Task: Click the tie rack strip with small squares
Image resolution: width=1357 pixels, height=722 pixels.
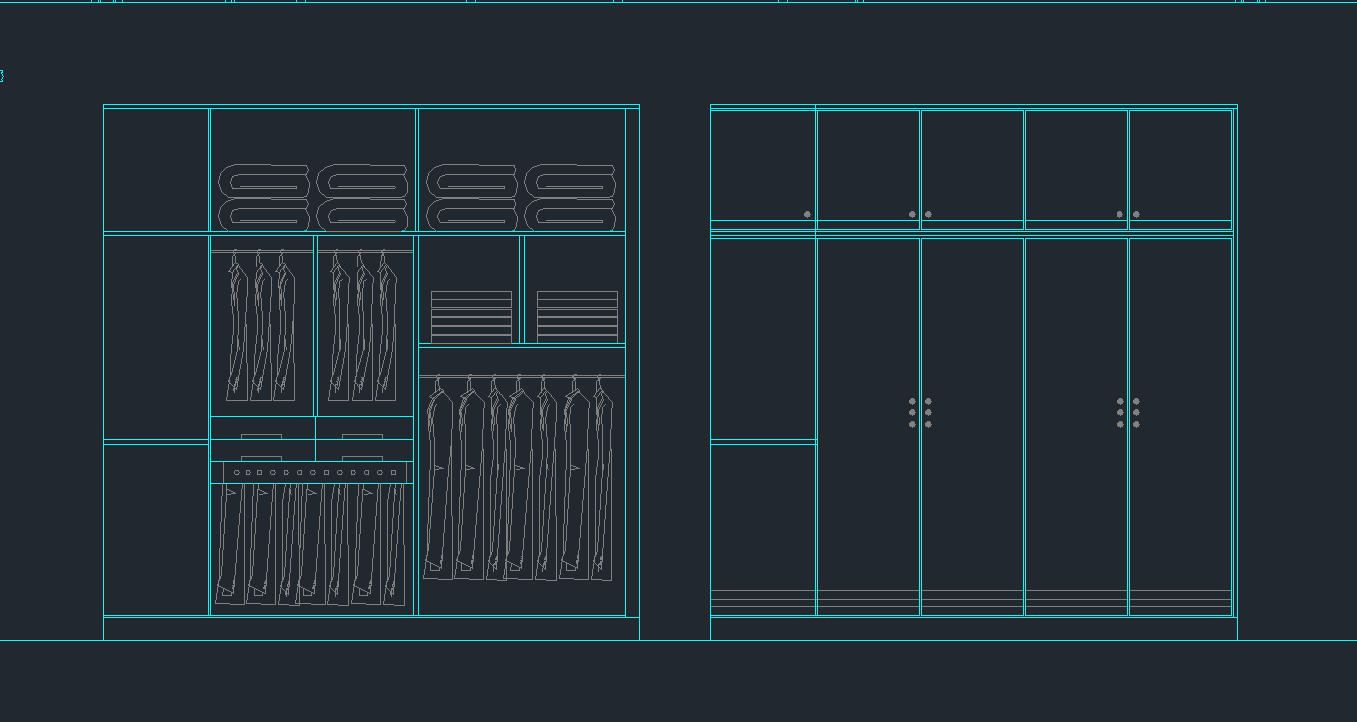Action: click(x=312, y=472)
